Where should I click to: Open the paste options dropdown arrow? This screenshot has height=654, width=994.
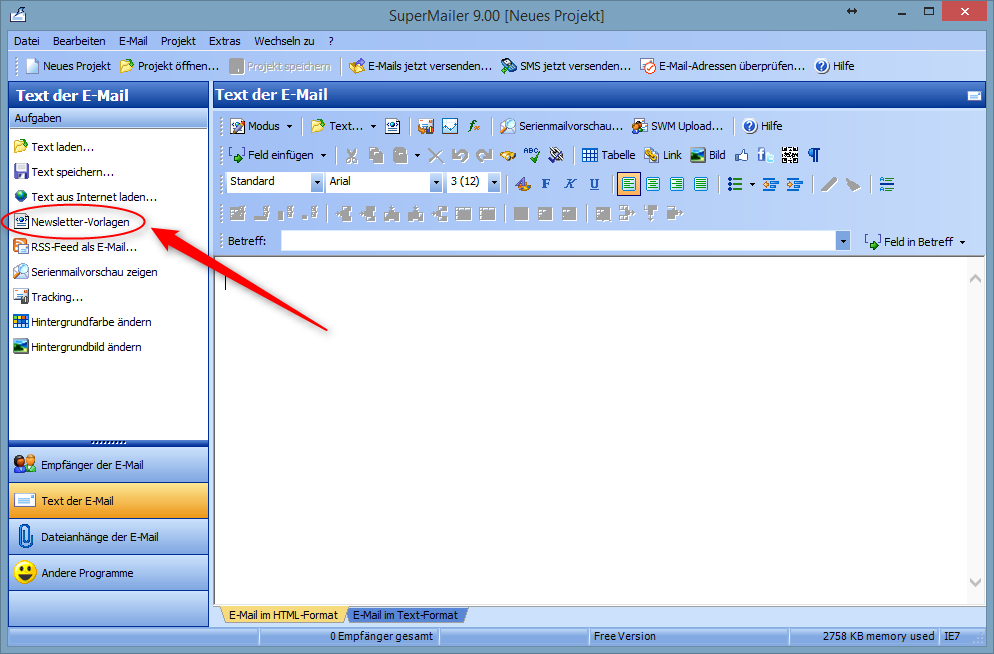417,155
